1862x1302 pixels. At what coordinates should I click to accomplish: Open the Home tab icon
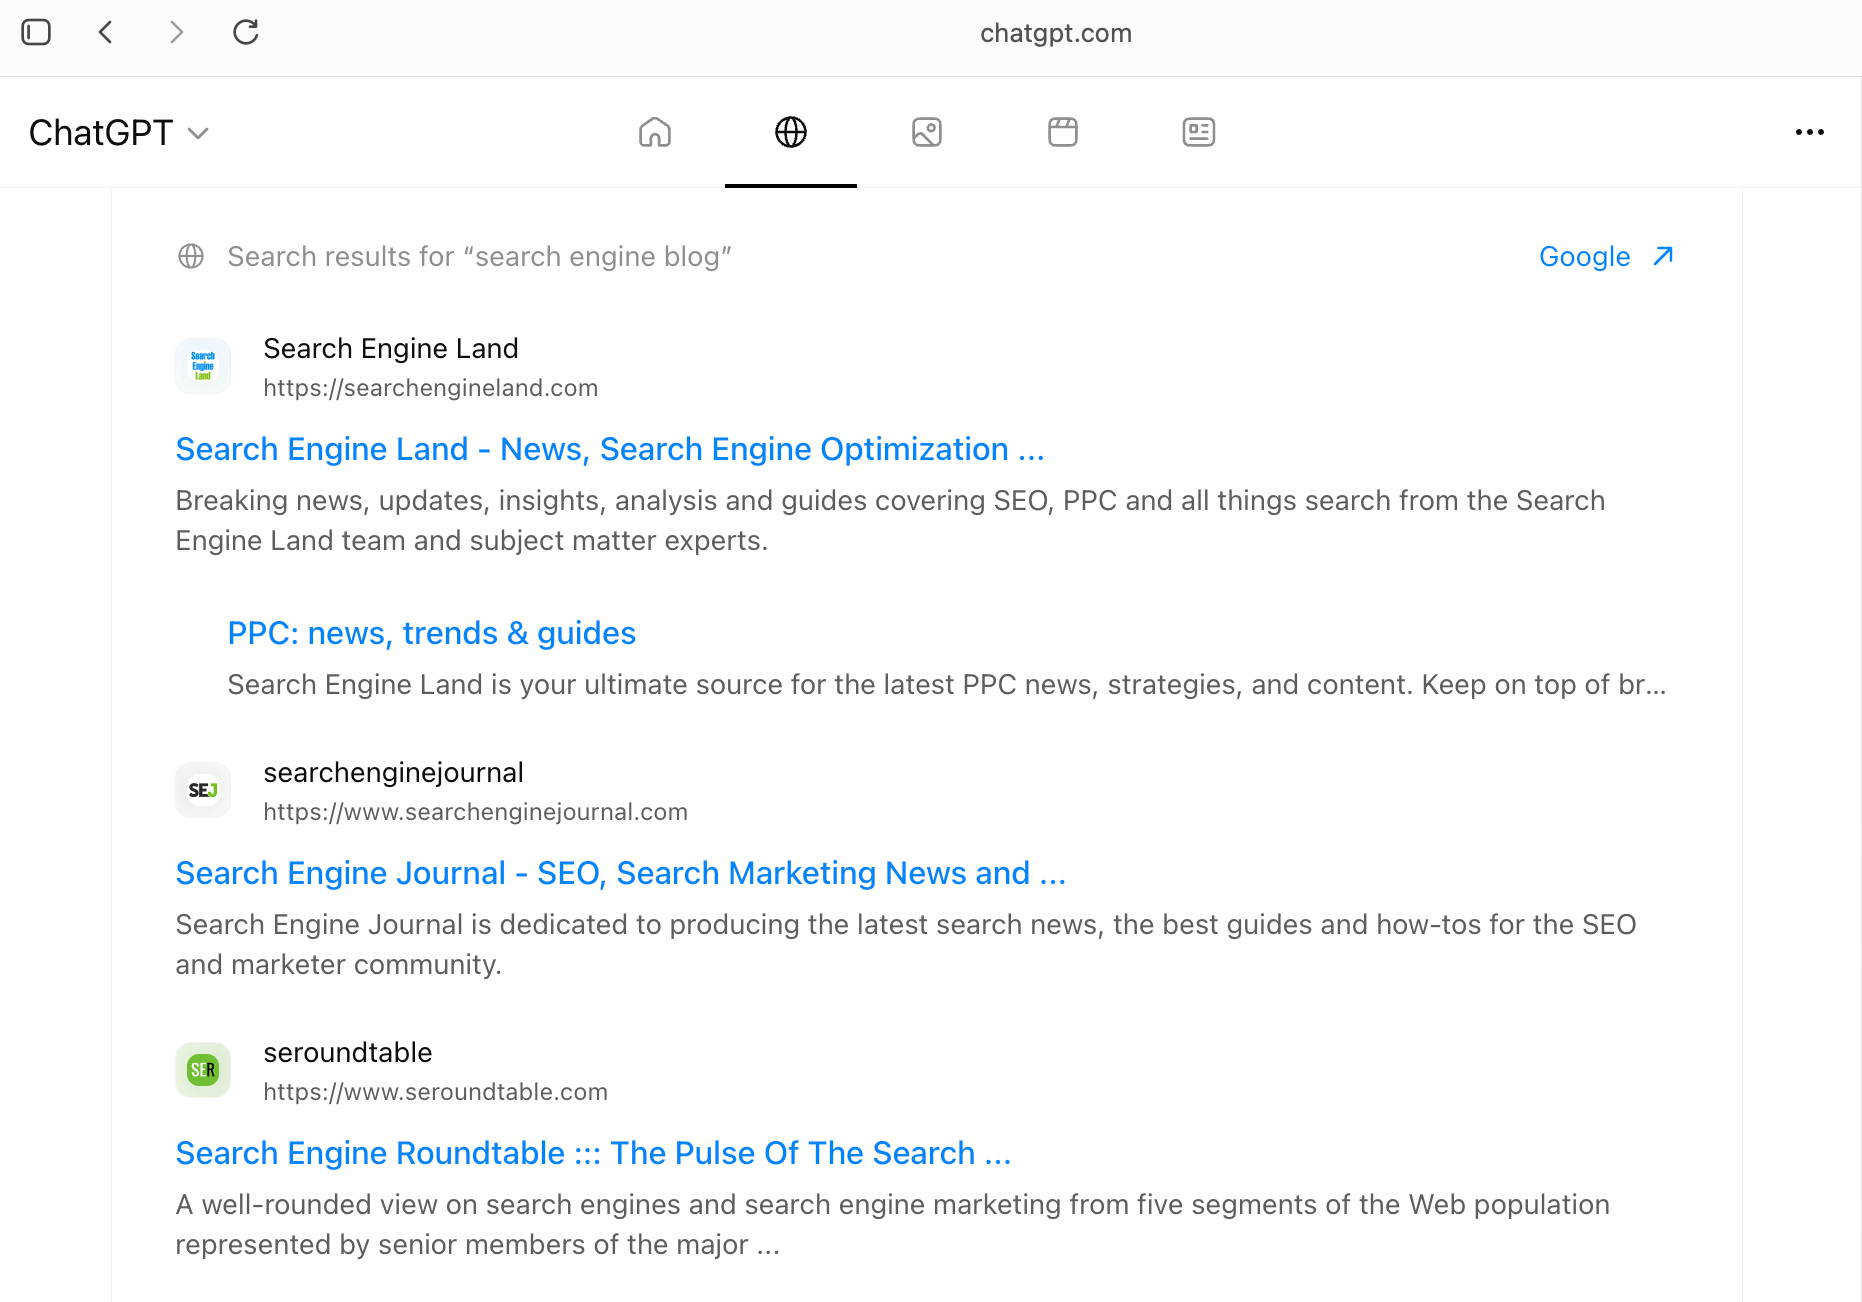(x=655, y=132)
